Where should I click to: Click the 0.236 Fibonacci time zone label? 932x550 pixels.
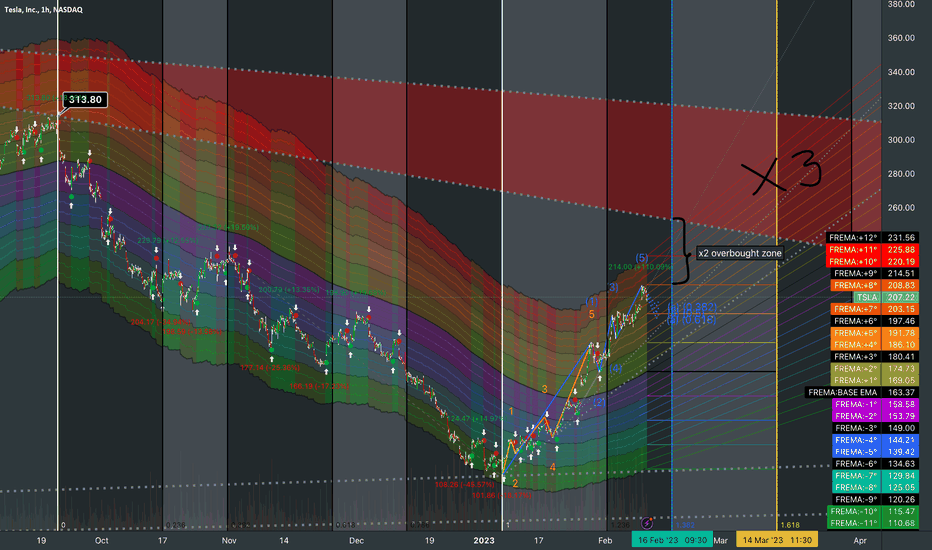[175, 525]
